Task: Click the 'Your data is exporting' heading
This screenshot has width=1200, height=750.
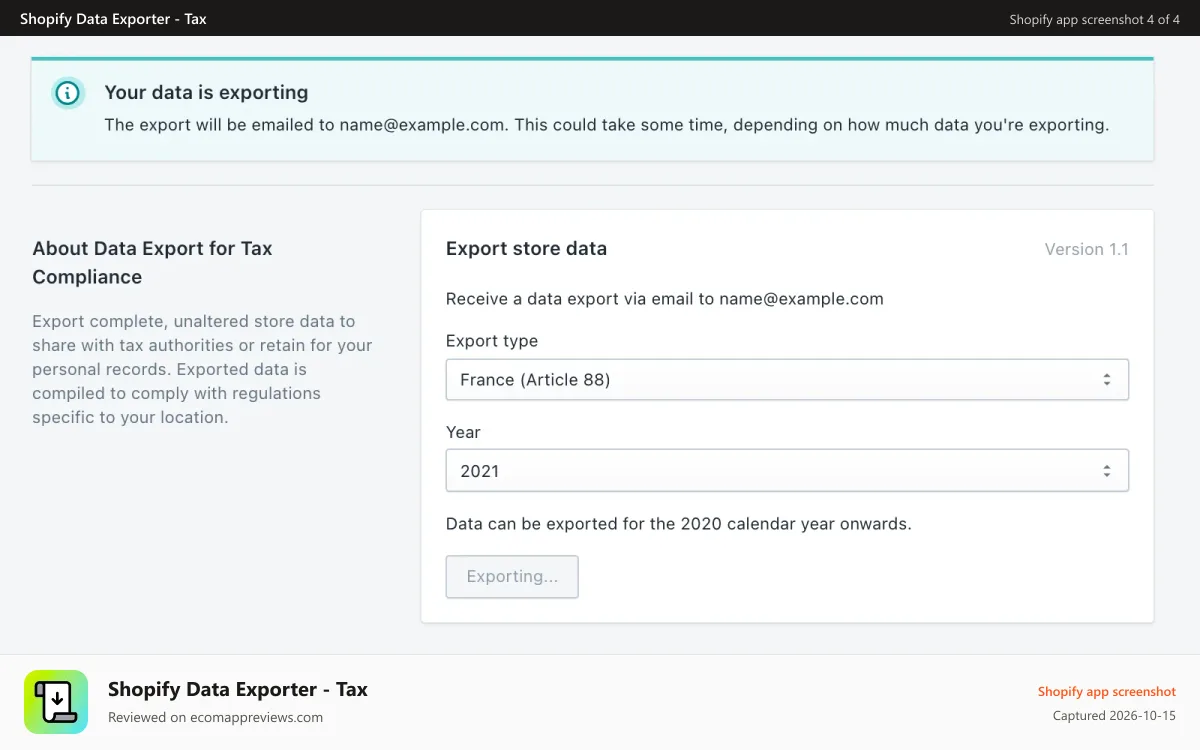Action: pyautogui.click(x=206, y=92)
